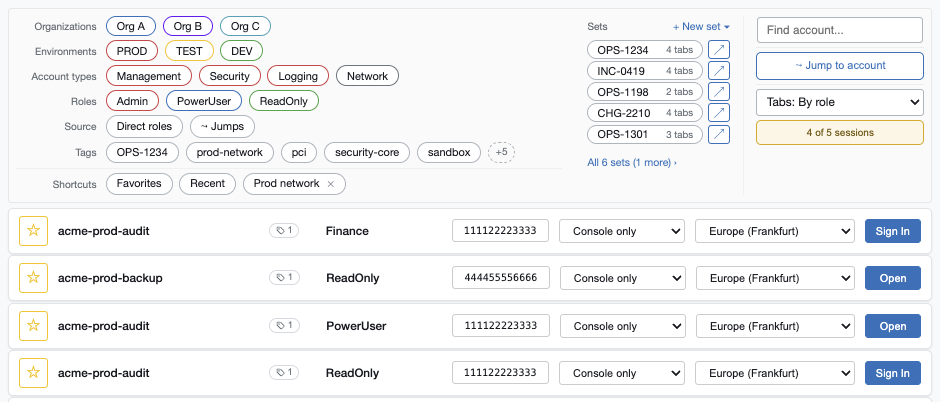Star the acme-prod-audit Finance row as favorite
Viewport: 940px width, 402px height.
[x=34, y=231]
